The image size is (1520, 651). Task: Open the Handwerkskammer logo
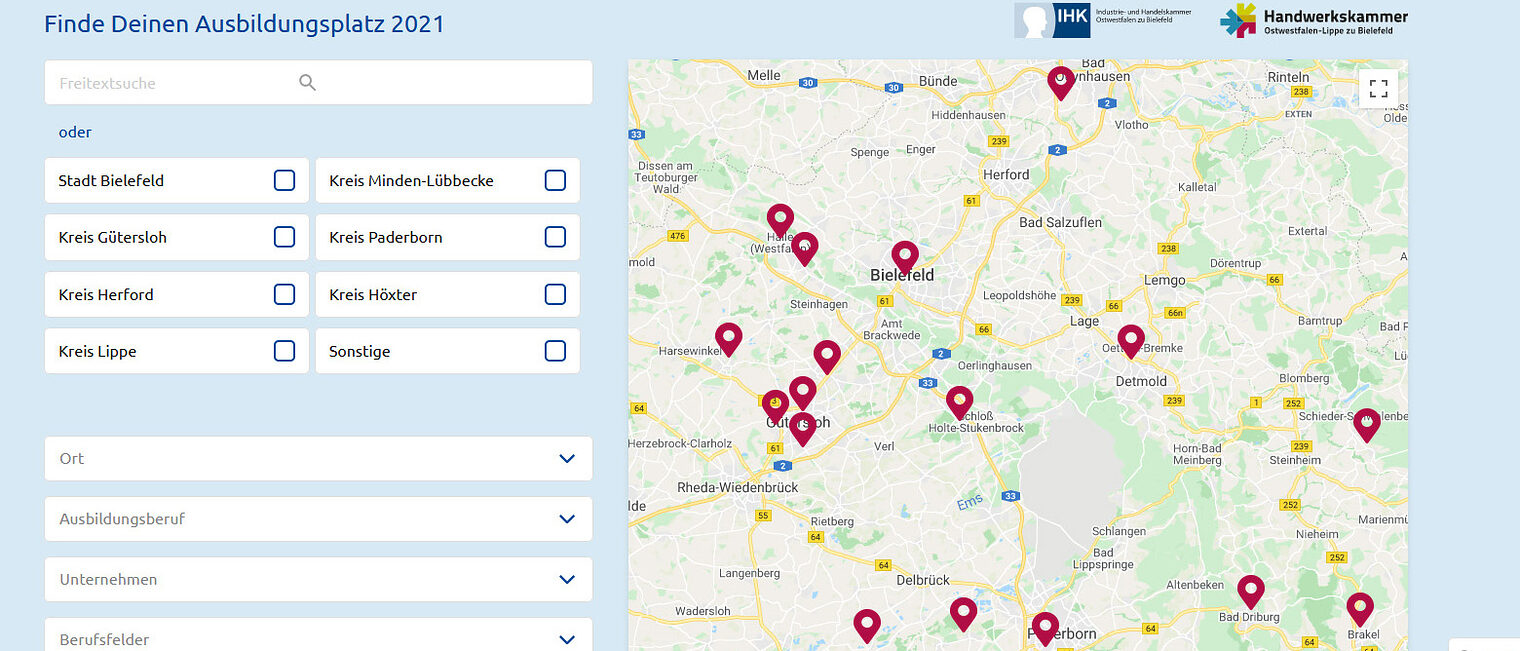coord(1314,20)
